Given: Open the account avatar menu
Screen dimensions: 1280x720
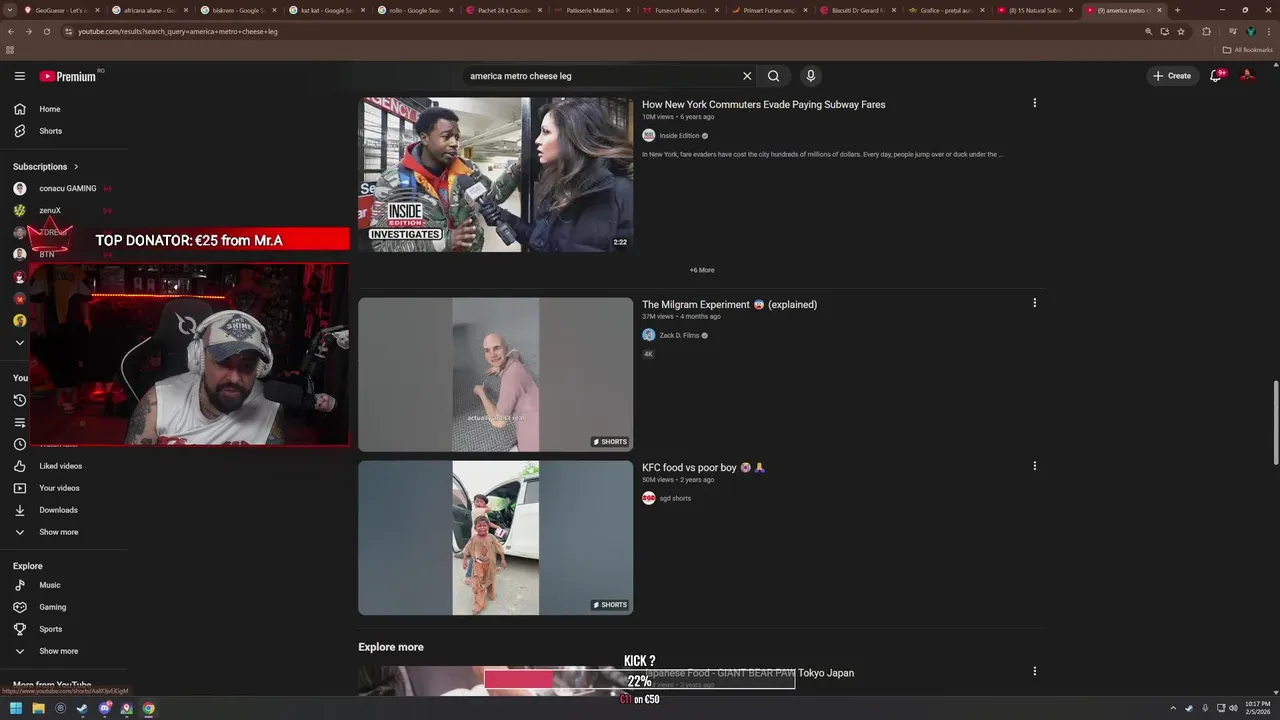Looking at the screenshot, I should (x=1247, y=76).
